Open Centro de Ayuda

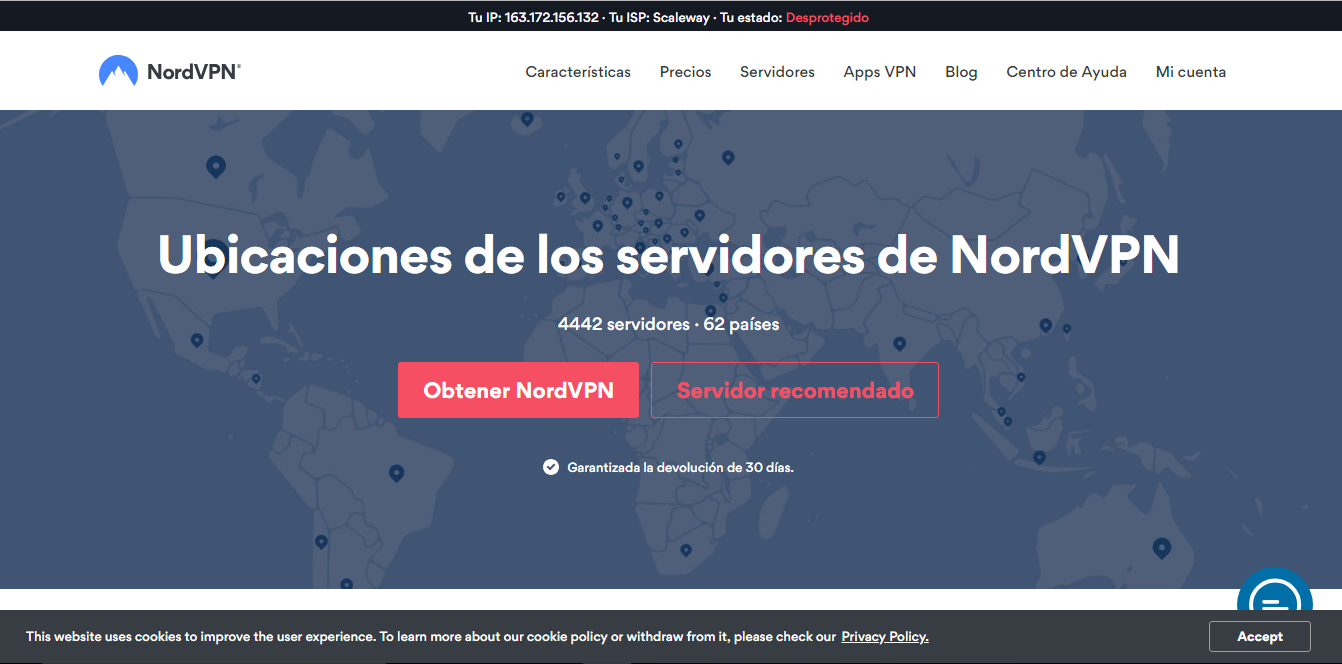[x=1066, y=72]
